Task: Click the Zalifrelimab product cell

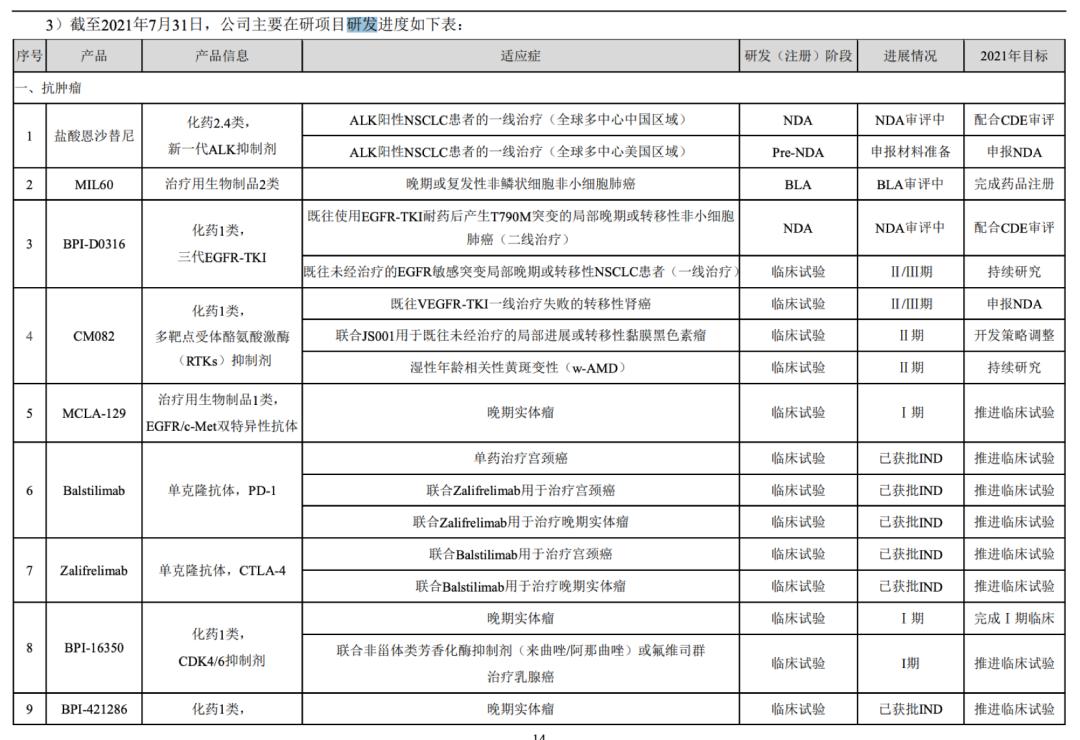Action: click(87, 569)
